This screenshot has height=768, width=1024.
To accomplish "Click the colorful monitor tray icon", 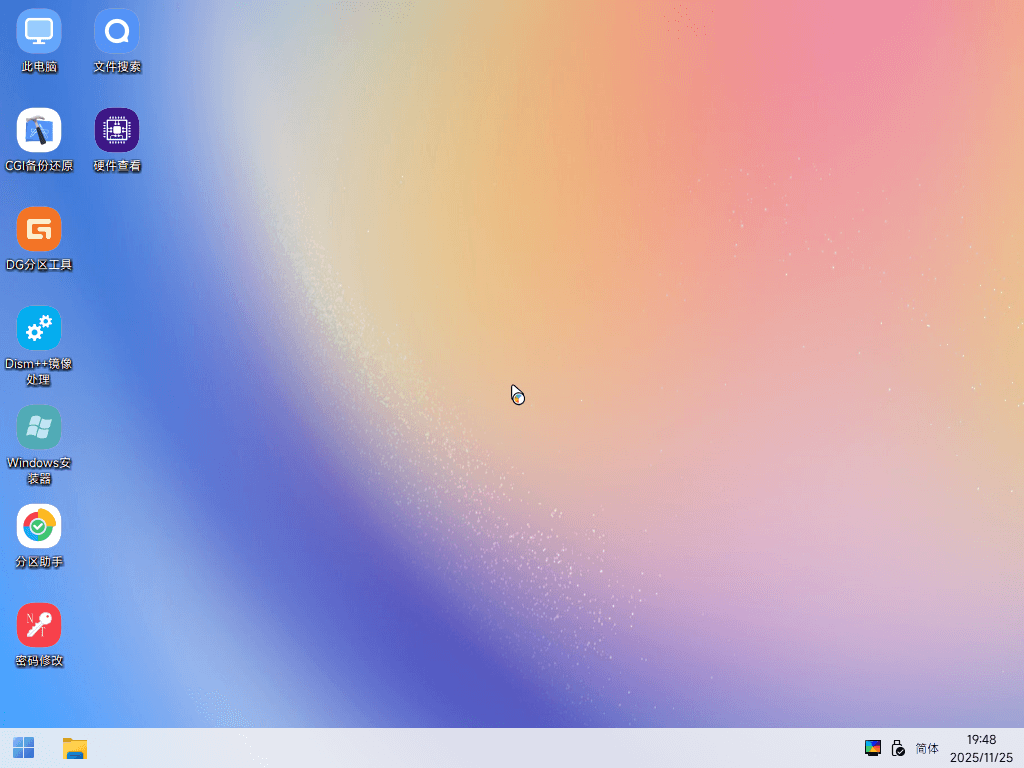I will (872, 748).
